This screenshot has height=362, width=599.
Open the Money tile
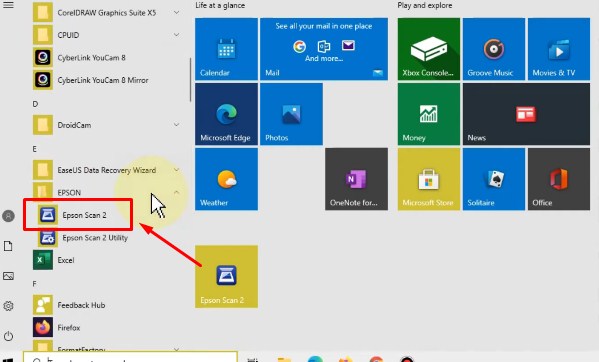(x=429, y=114)
